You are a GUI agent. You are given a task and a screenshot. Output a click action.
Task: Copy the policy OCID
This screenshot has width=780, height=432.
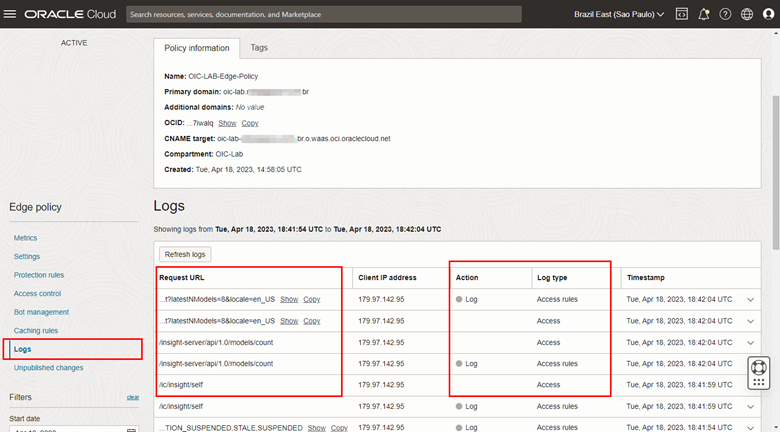point(250,123)
